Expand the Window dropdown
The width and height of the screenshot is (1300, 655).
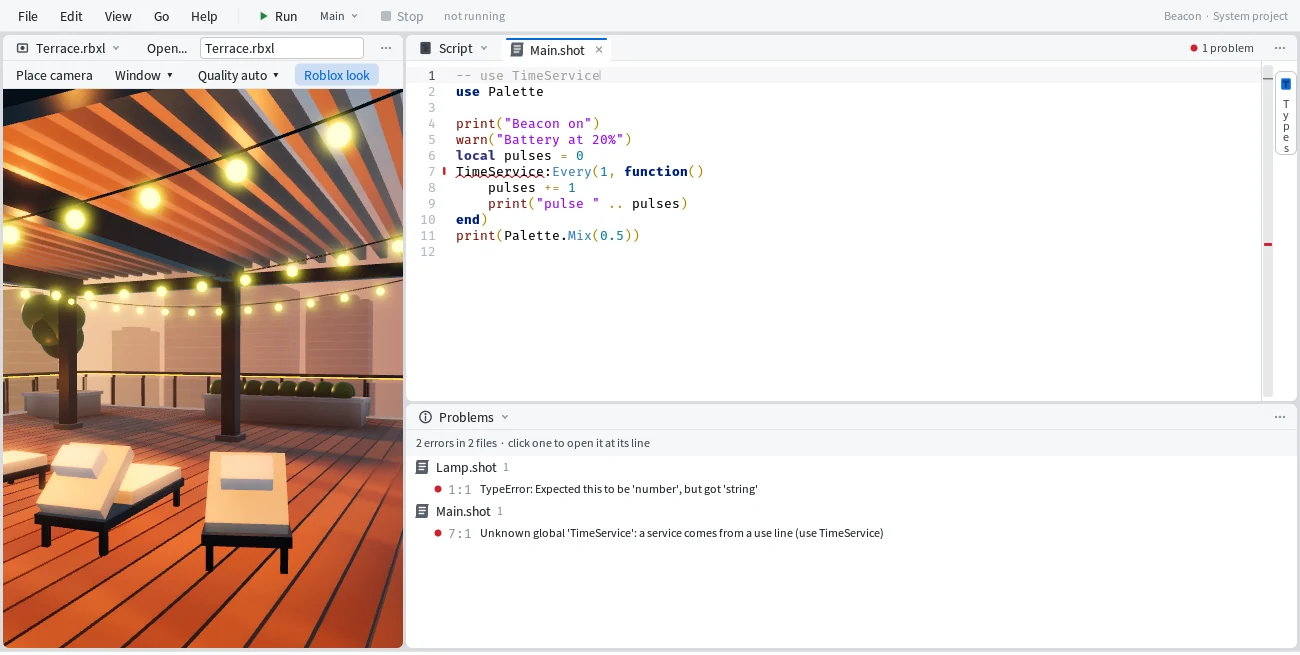144,75
